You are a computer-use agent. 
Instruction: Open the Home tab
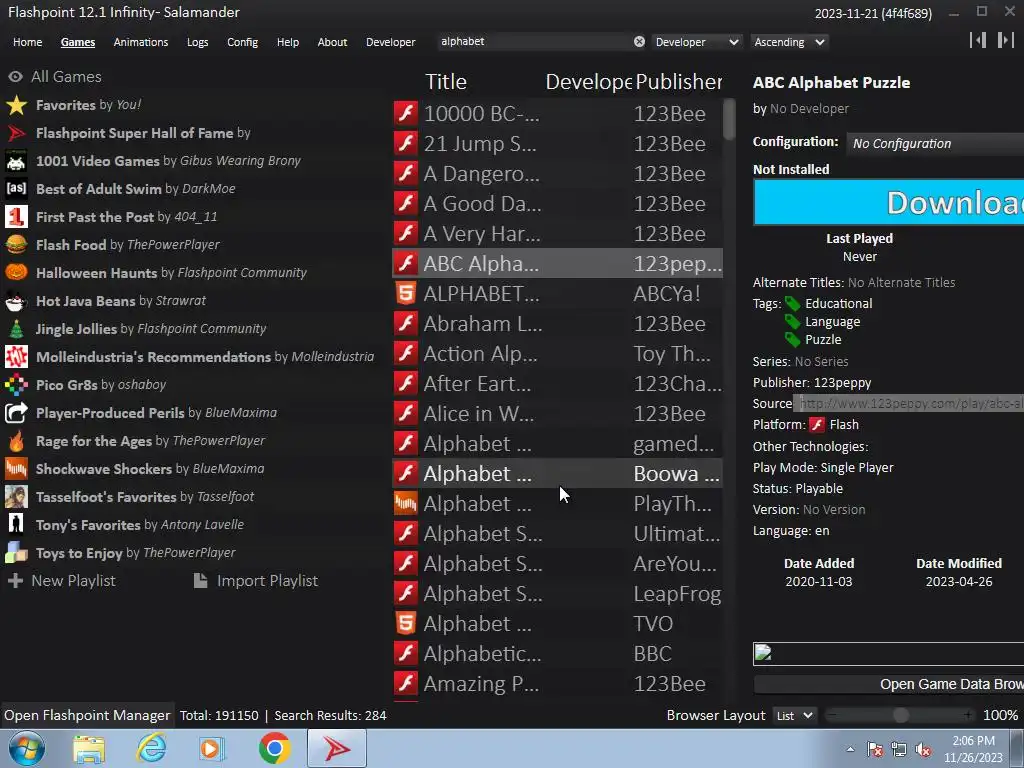[x=27, y=42]
